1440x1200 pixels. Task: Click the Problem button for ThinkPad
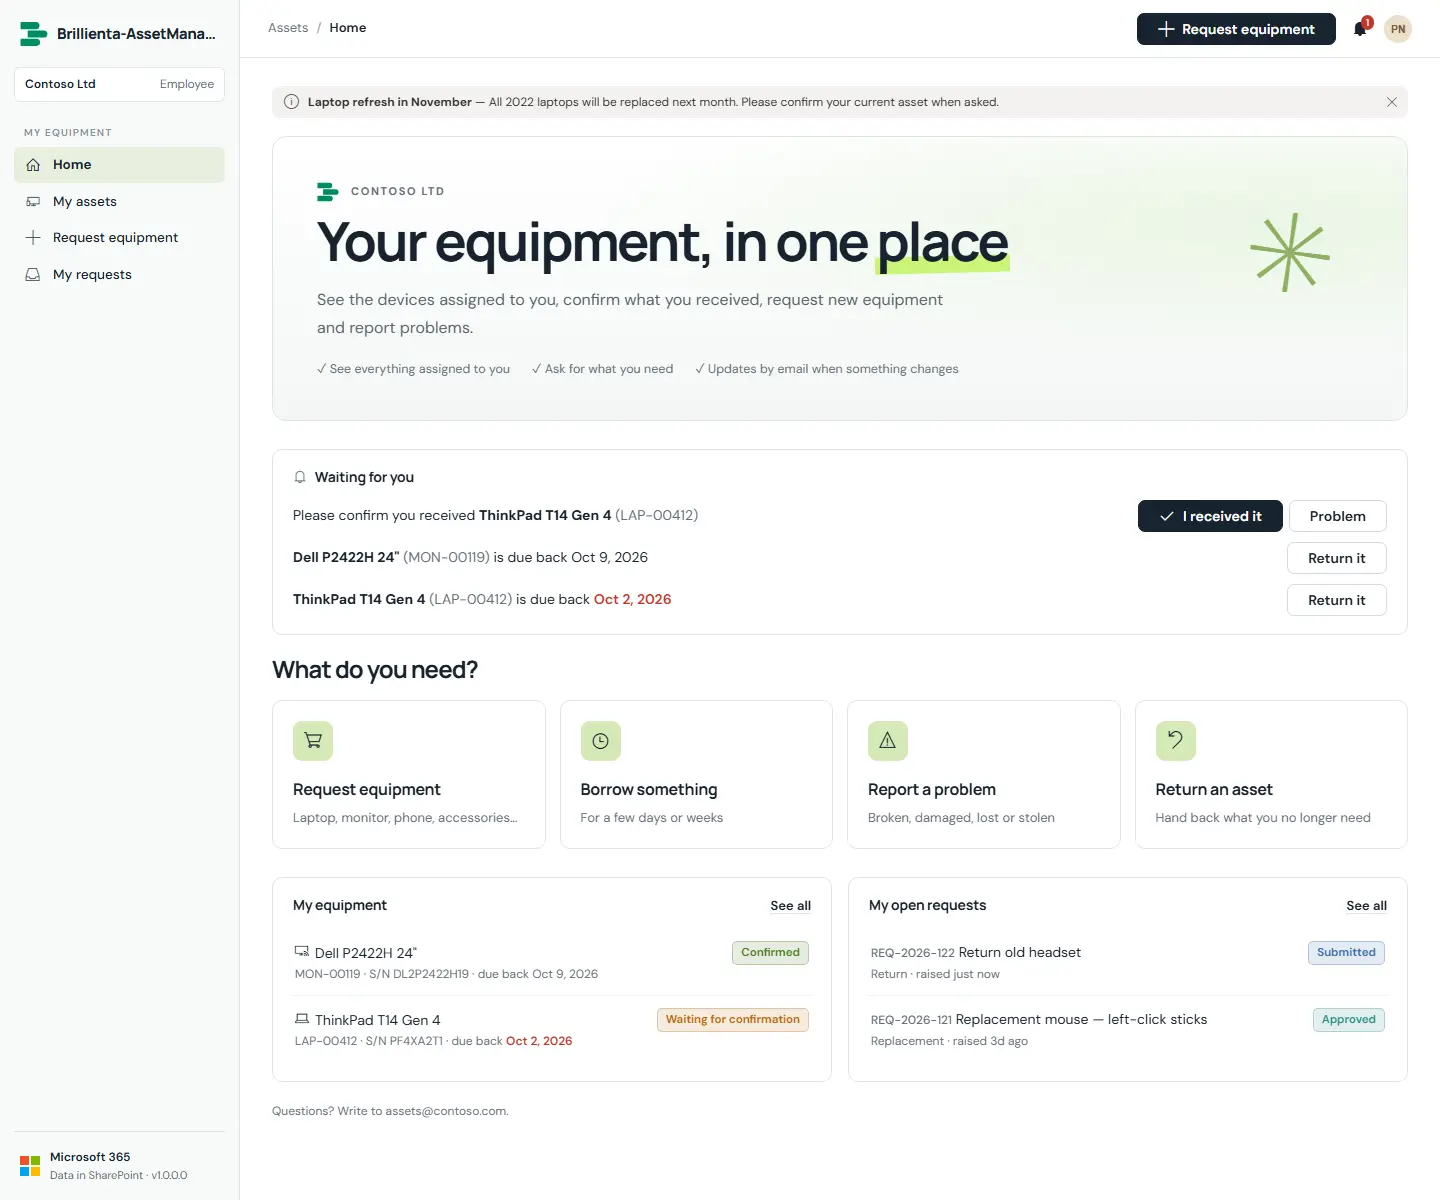click(x=1337, y=516)
